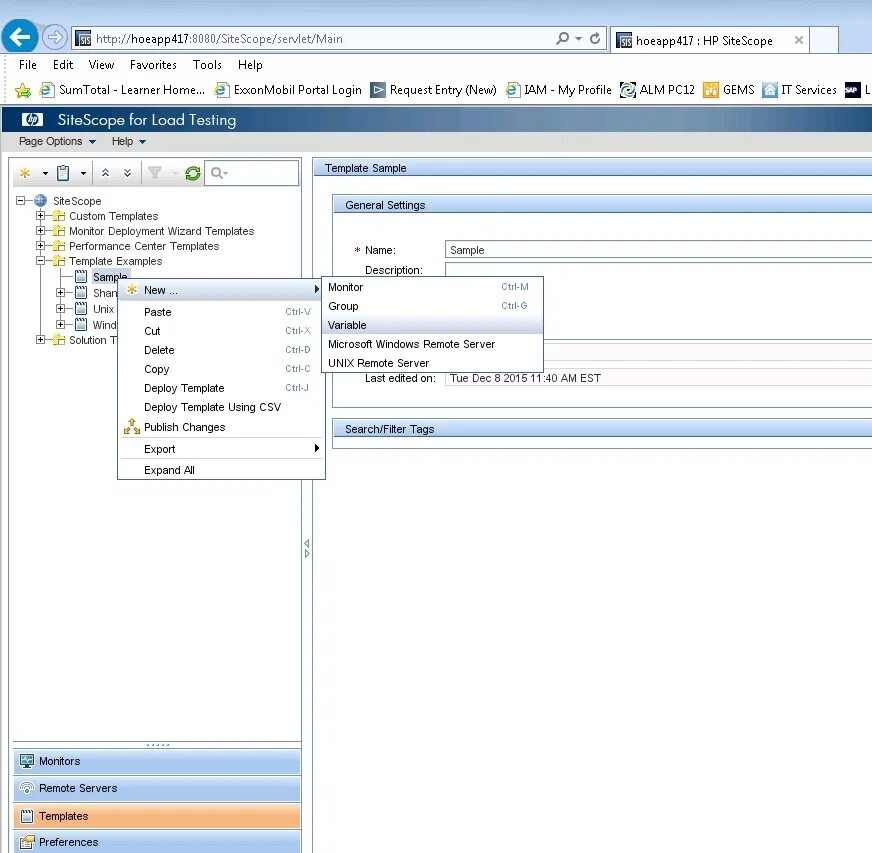Screen dimensions: 872x853
Task: Click the IT Services home bookmark icon
Action: 770,90
